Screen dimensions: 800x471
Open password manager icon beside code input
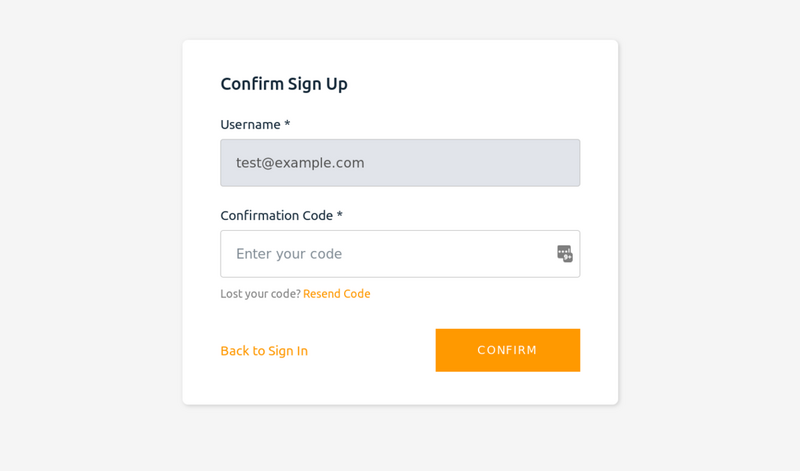point(565,254)
